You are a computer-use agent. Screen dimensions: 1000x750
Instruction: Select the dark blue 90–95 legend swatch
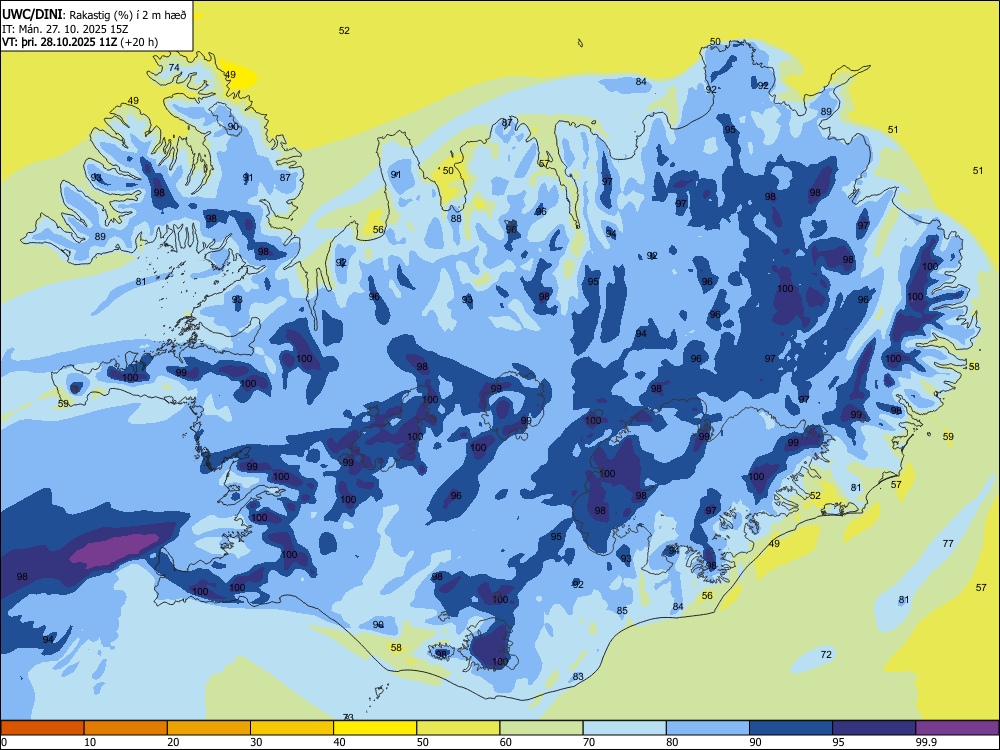(x=791, y=728)
